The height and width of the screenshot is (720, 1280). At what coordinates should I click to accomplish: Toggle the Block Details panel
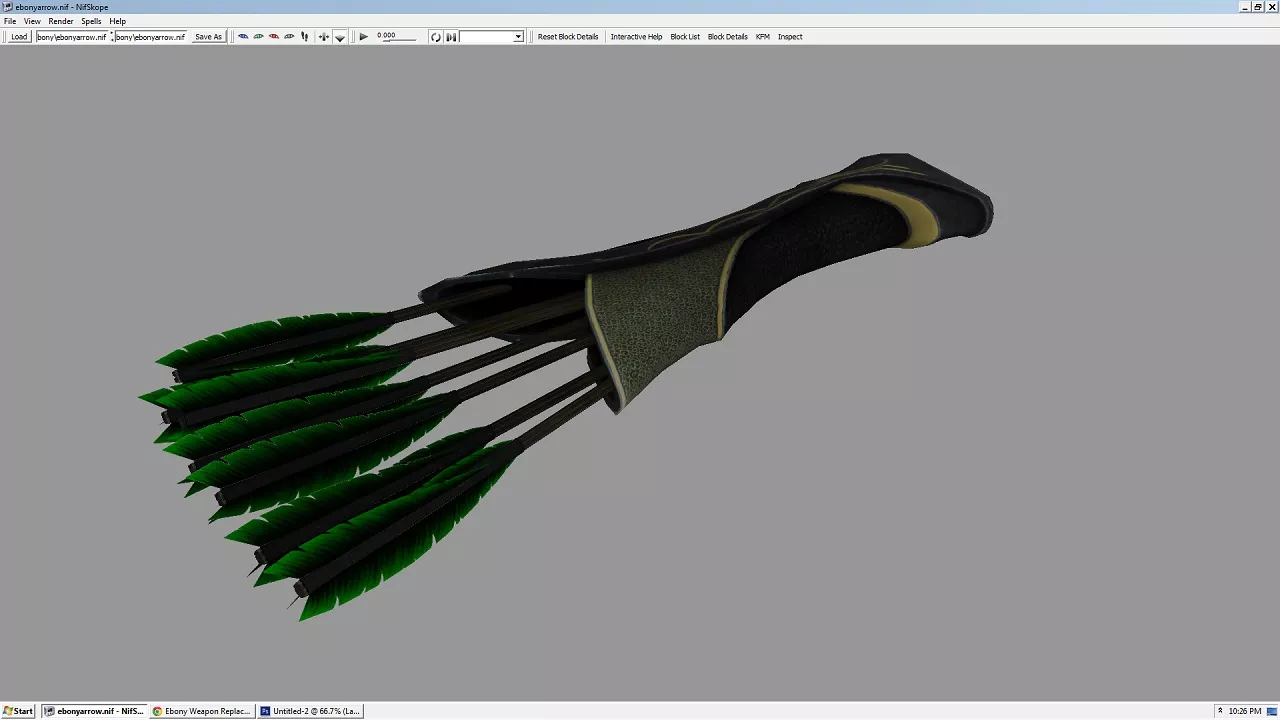coord(728,37)
